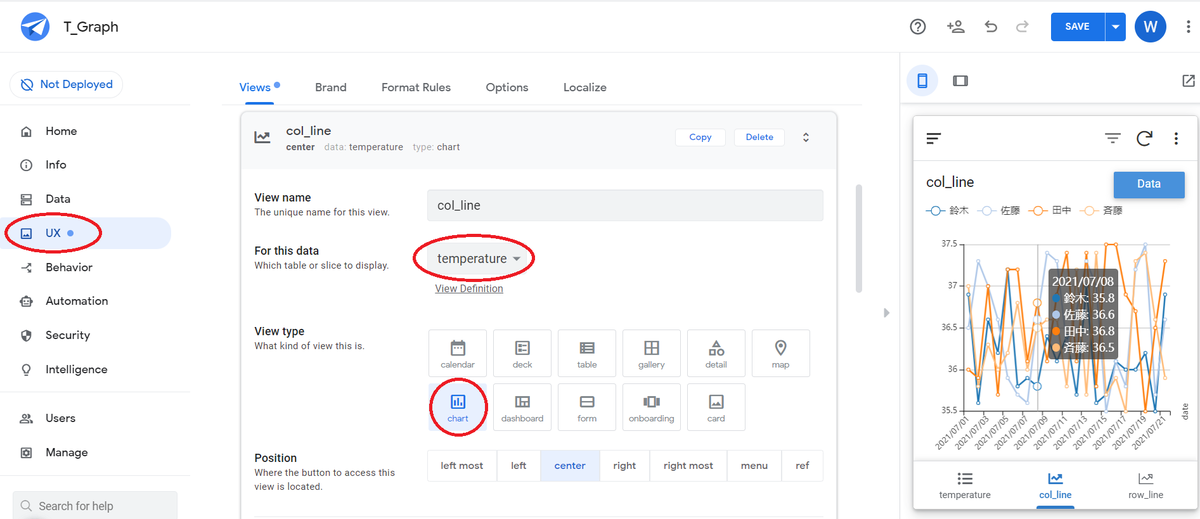Image resolution: width=1200 pixels, height=519 pixels.
Task: Select the gallery view type
Action: (x=651, y=354)
